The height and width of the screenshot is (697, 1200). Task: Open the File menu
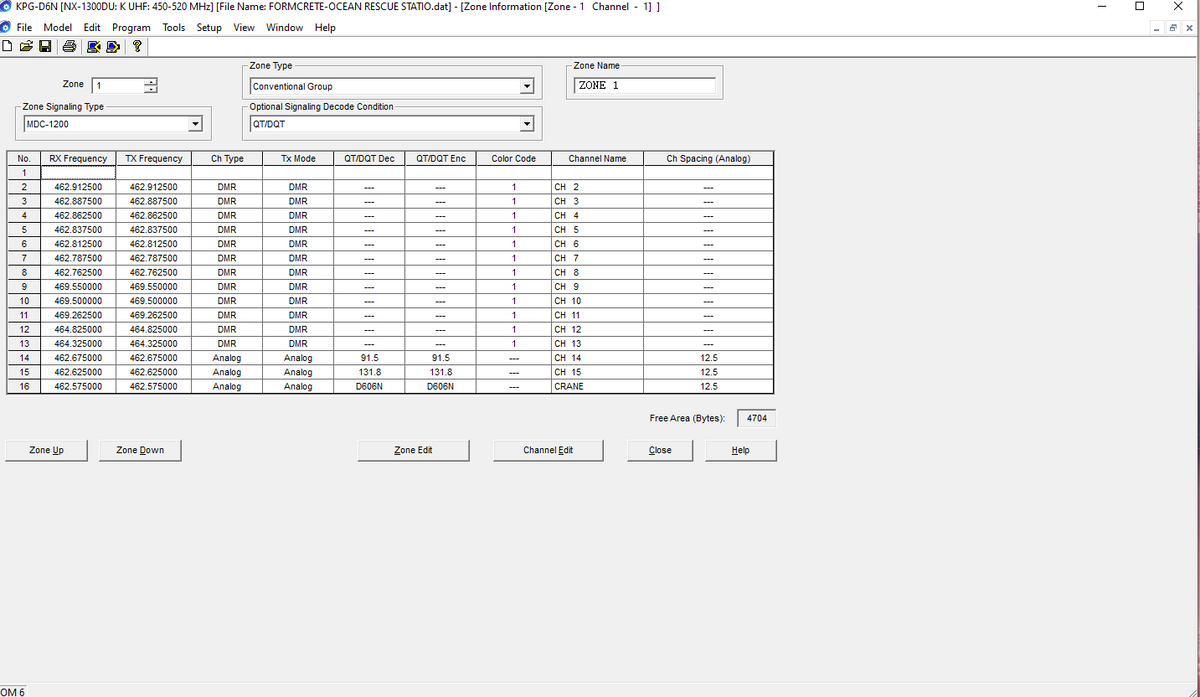click(25, 27)
